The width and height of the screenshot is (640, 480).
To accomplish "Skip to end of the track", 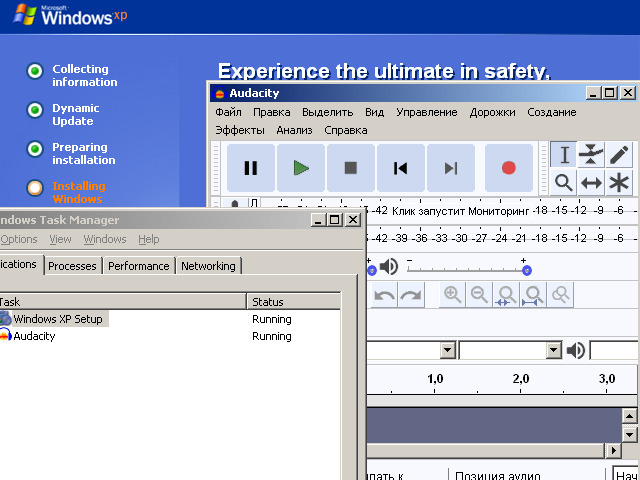I will click(x=451, y=168).
